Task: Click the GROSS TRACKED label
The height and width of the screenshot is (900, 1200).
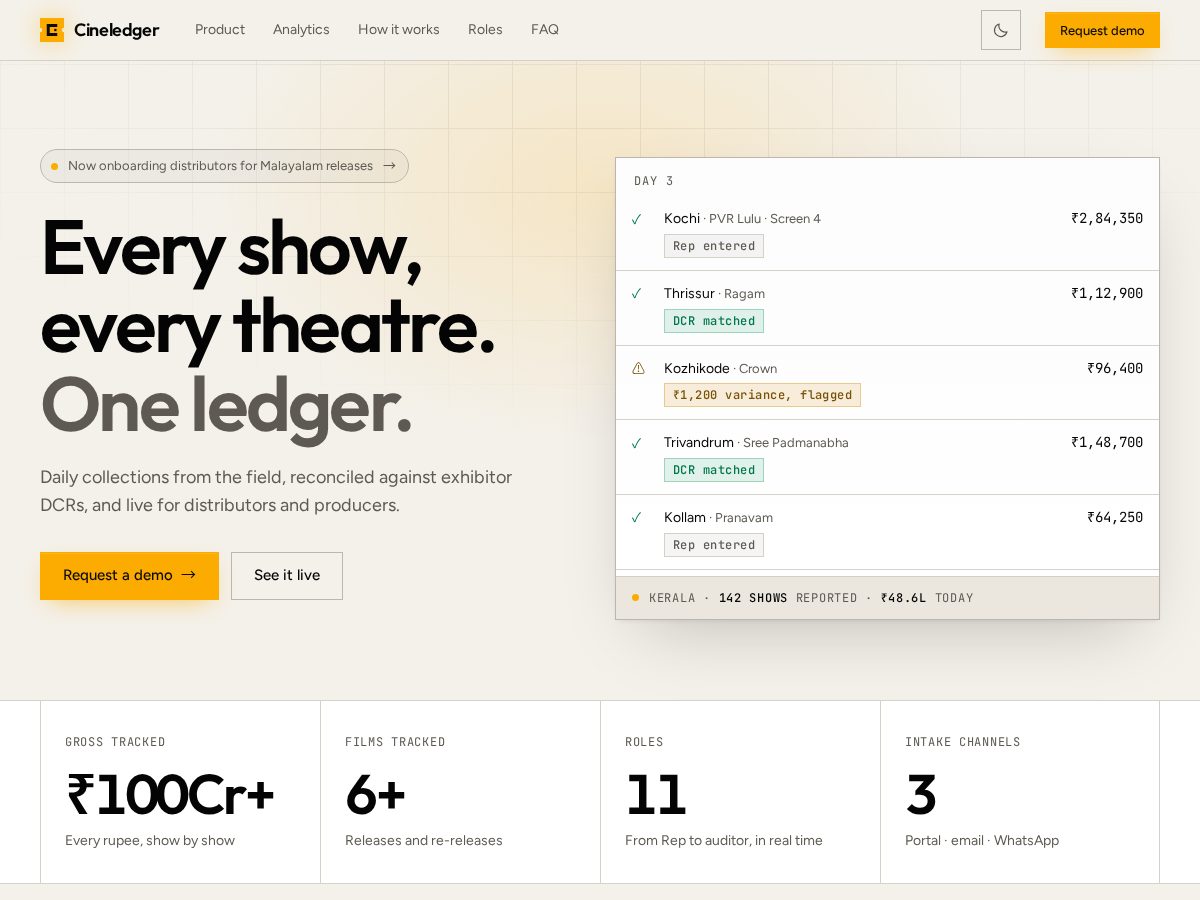Action: click(x=115, y=742)
